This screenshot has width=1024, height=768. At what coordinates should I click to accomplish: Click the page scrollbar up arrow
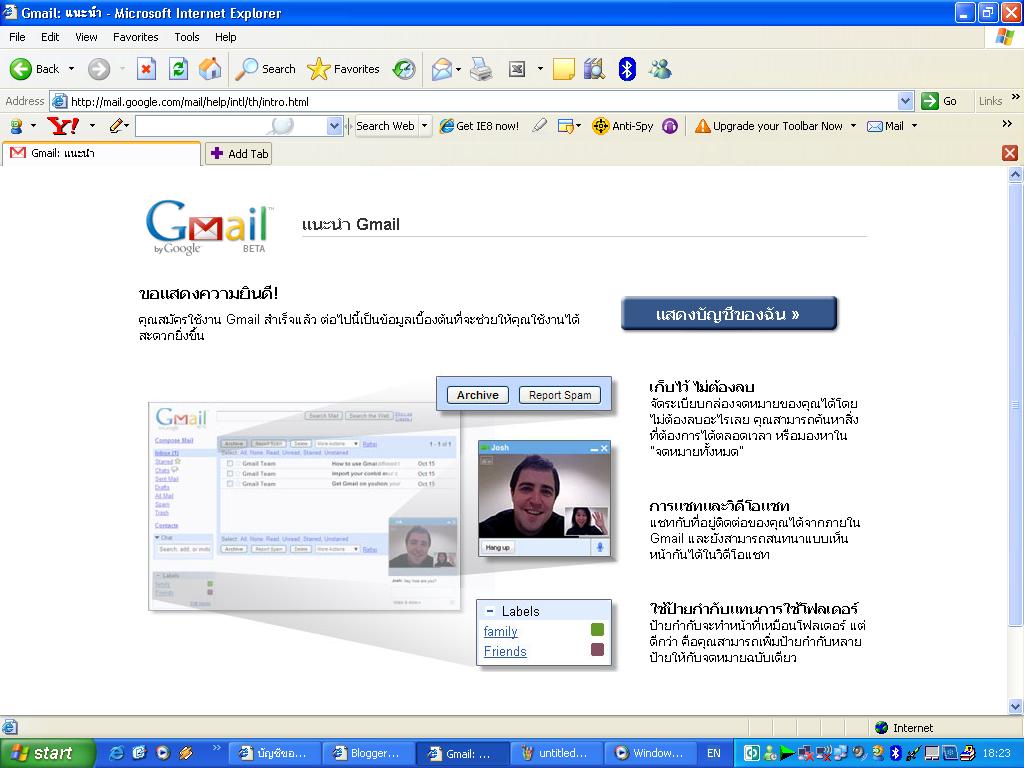[1016, 174]
